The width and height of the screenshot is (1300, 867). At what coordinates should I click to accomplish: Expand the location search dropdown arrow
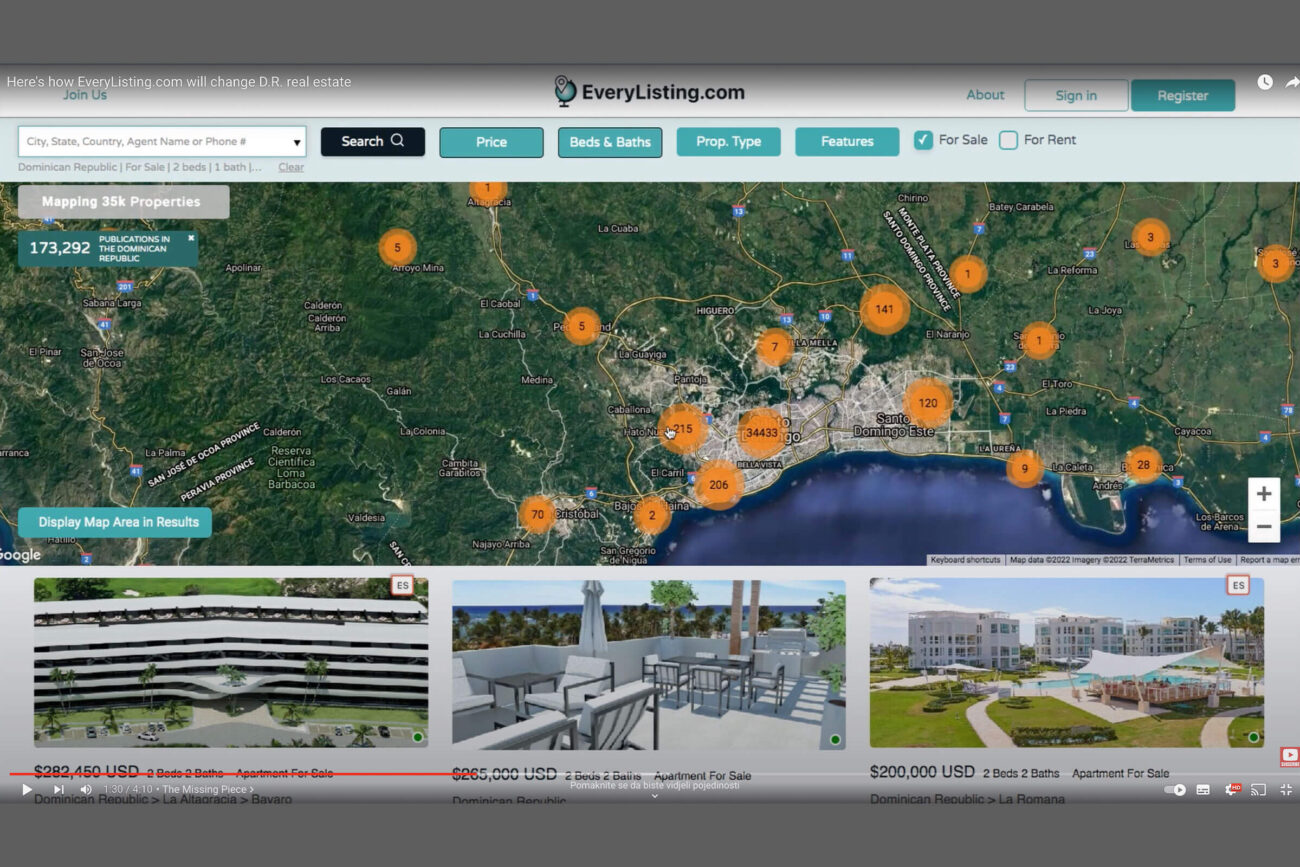[297, 142]
